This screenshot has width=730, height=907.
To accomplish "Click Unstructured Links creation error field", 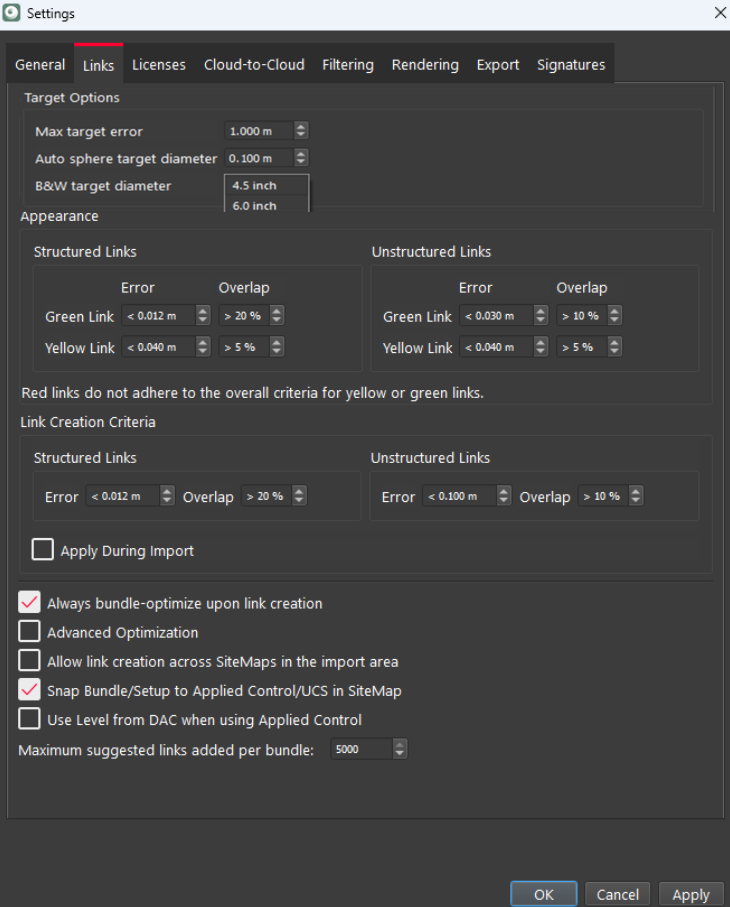I will [x=458, y=496].
